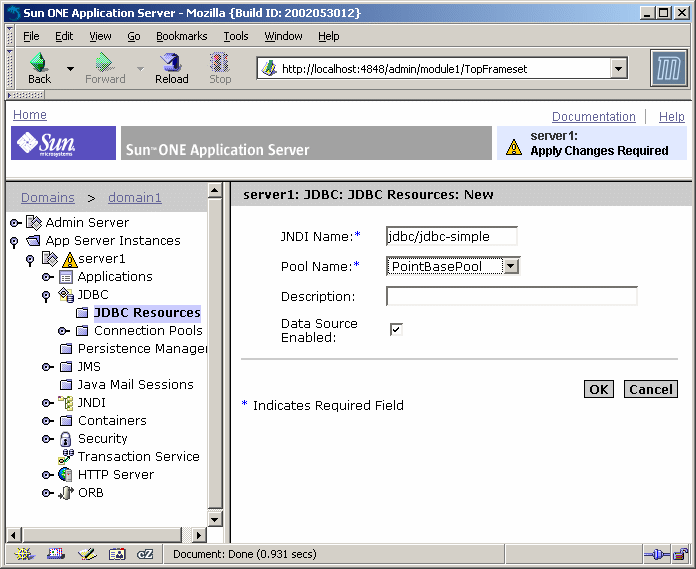Click the Reload page icon
The height and width of the screenshot is (569, 696).
click(171, 62)
